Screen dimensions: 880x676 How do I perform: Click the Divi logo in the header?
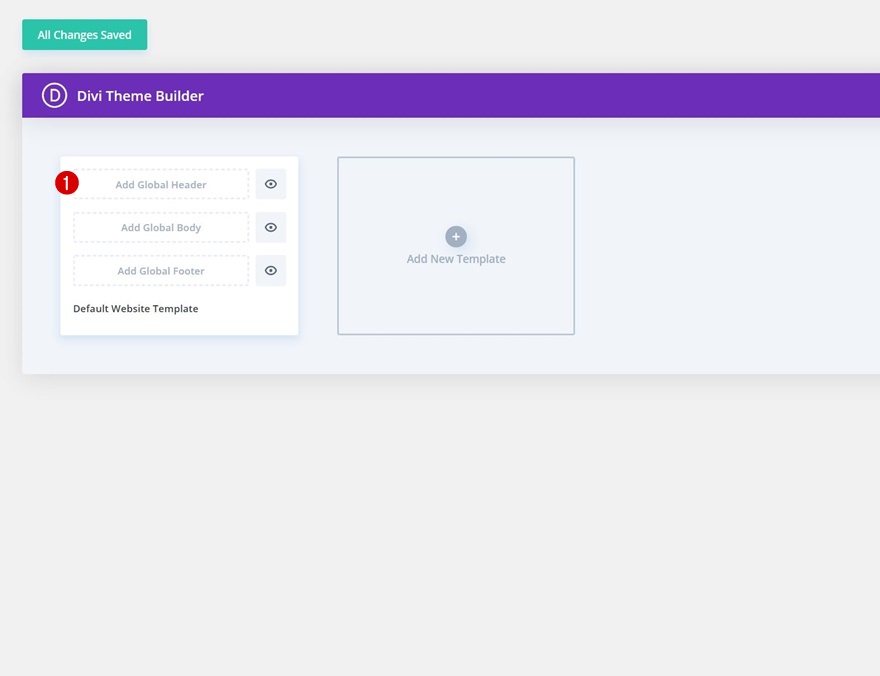[x=54, y=95]
